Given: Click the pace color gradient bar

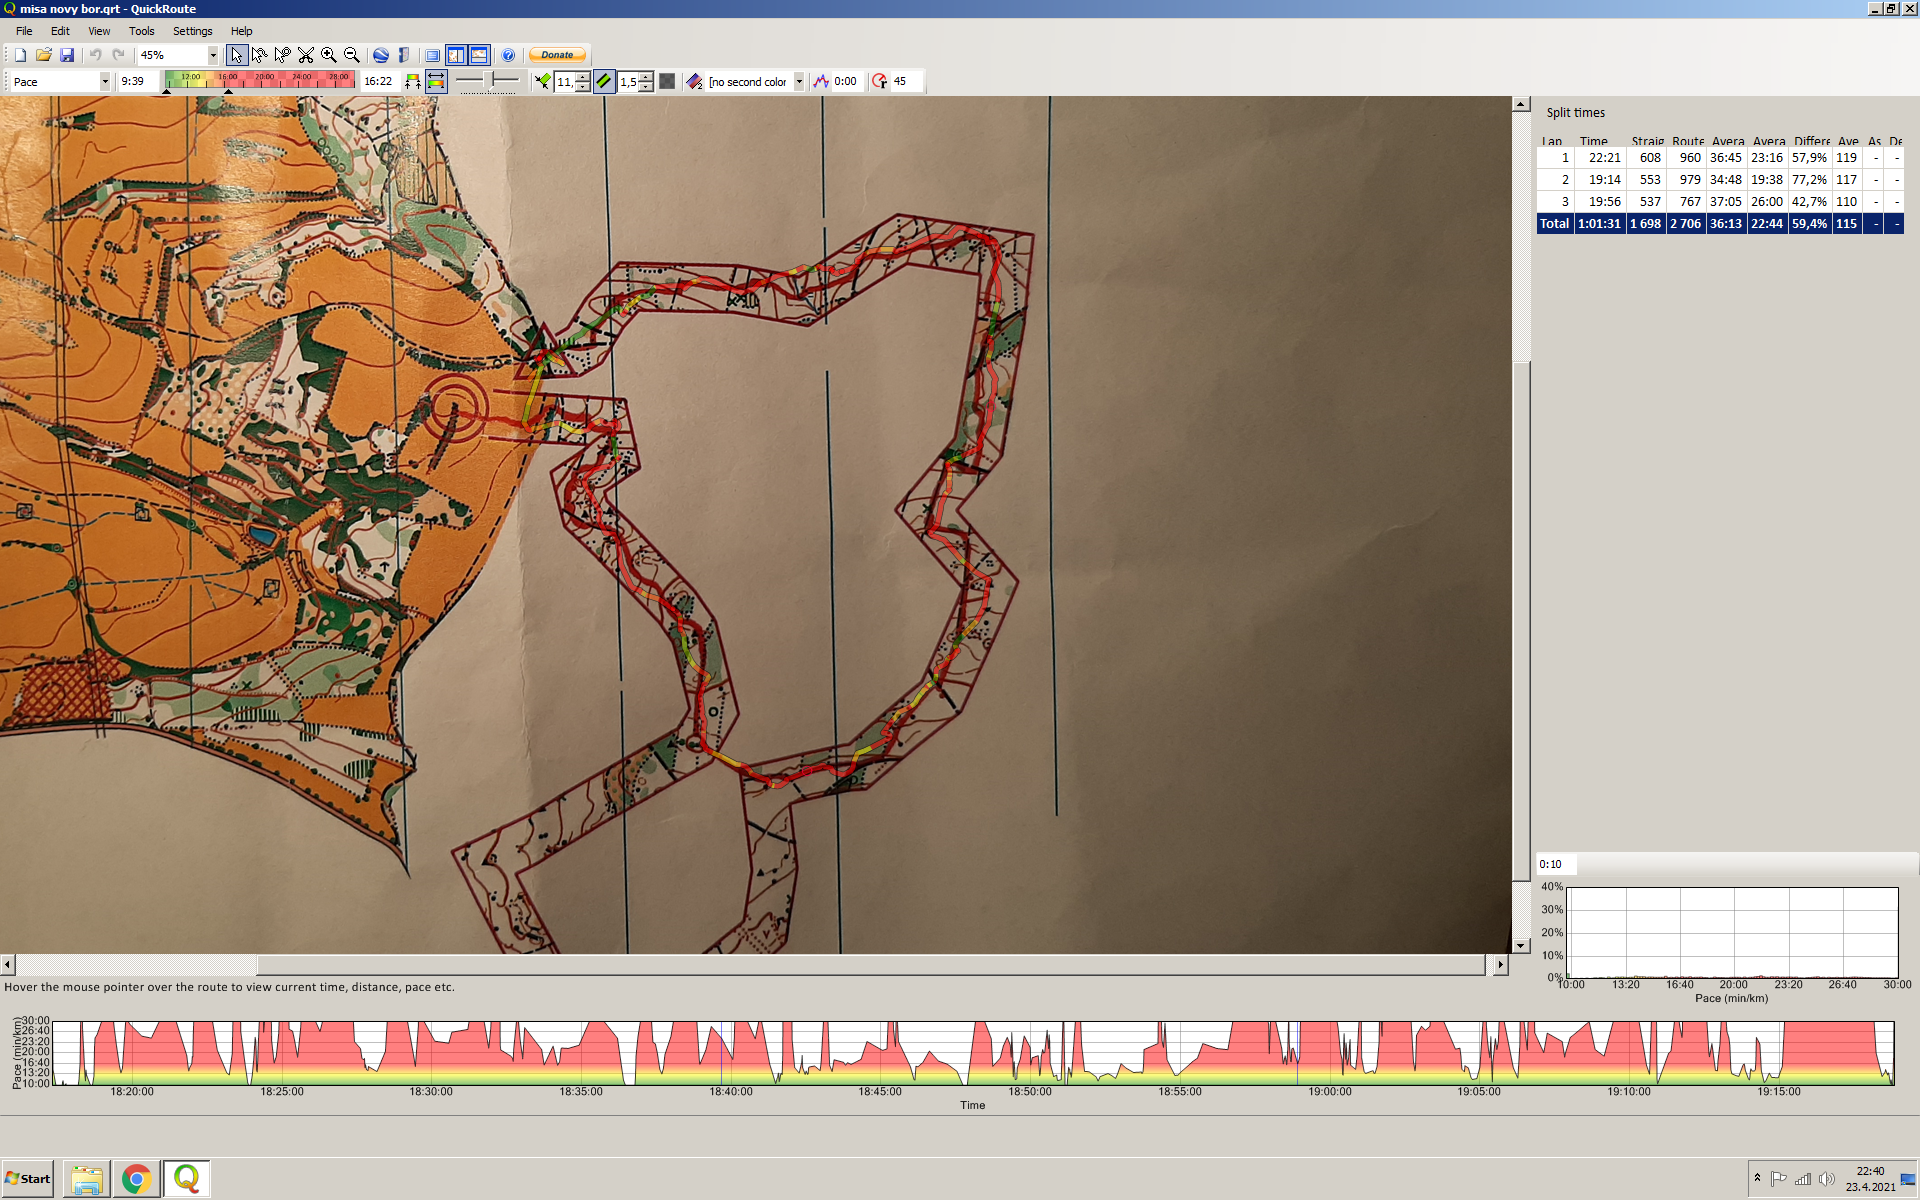Looking at the screenshot, I should coord(259,80).
